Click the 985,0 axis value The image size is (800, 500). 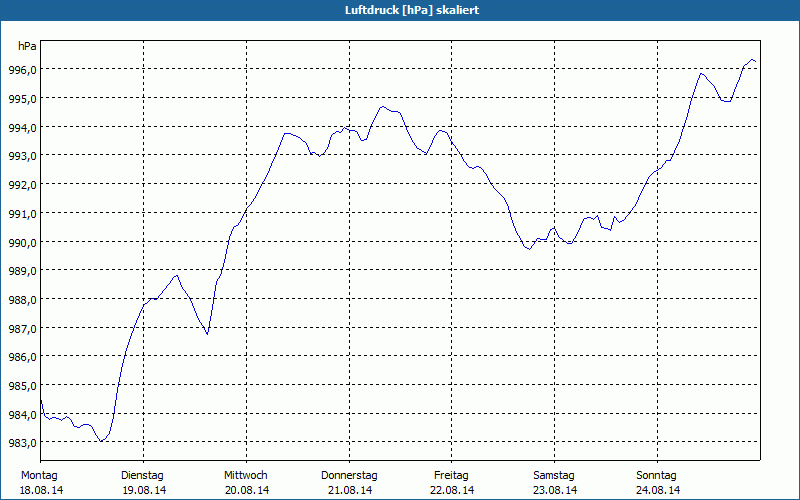point(23,387)
